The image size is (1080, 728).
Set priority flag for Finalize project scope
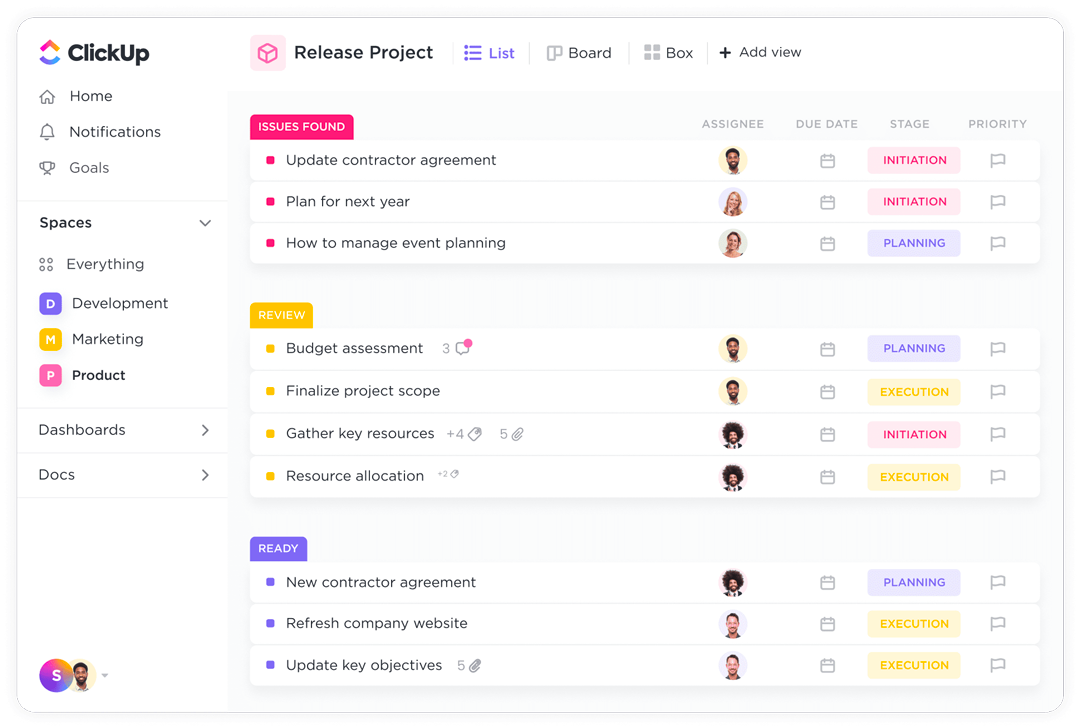tap(997, 392)
